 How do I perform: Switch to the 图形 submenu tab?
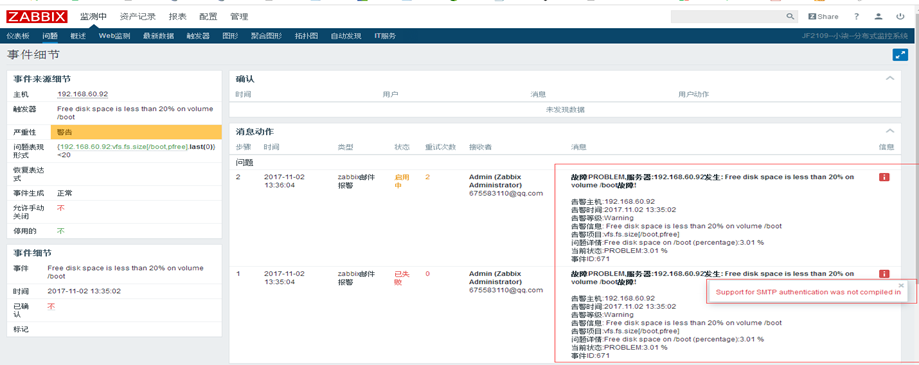click(x=230, y=36)
